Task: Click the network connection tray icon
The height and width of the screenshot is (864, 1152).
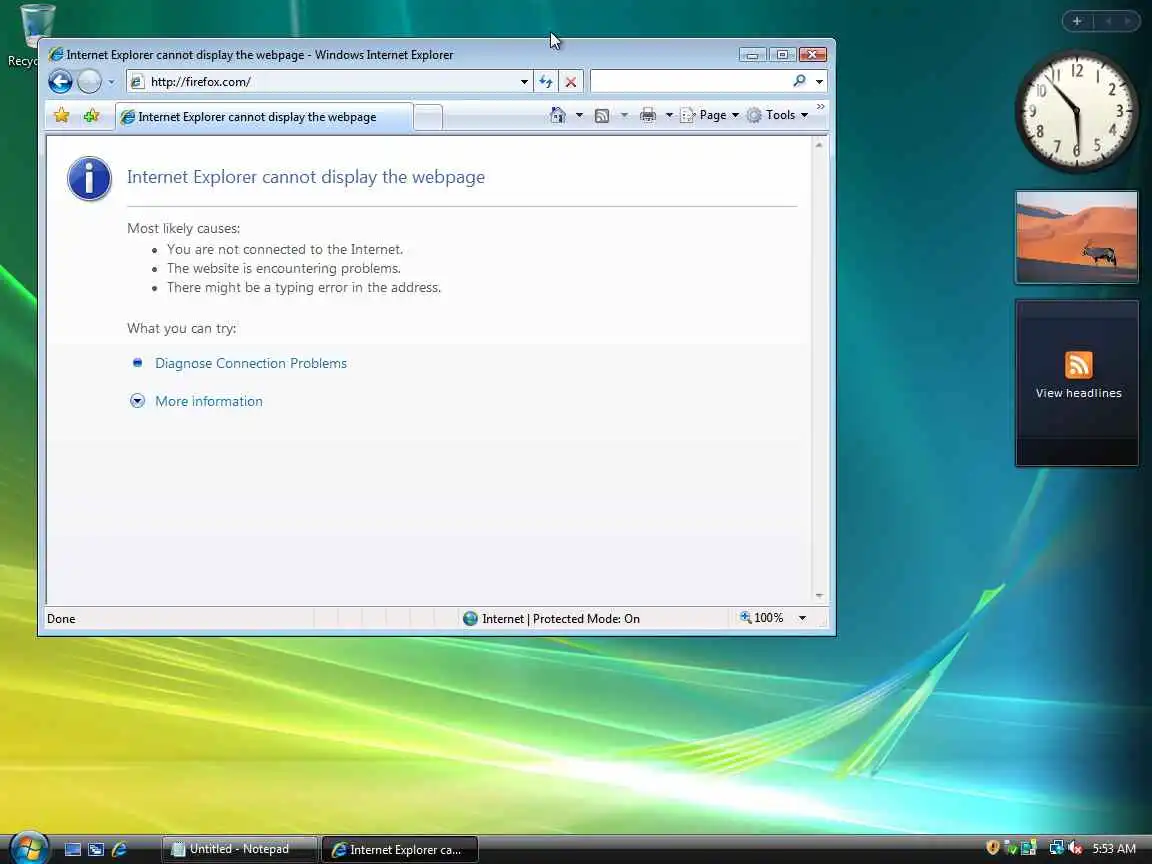Action: click(x=1056, y=848)
